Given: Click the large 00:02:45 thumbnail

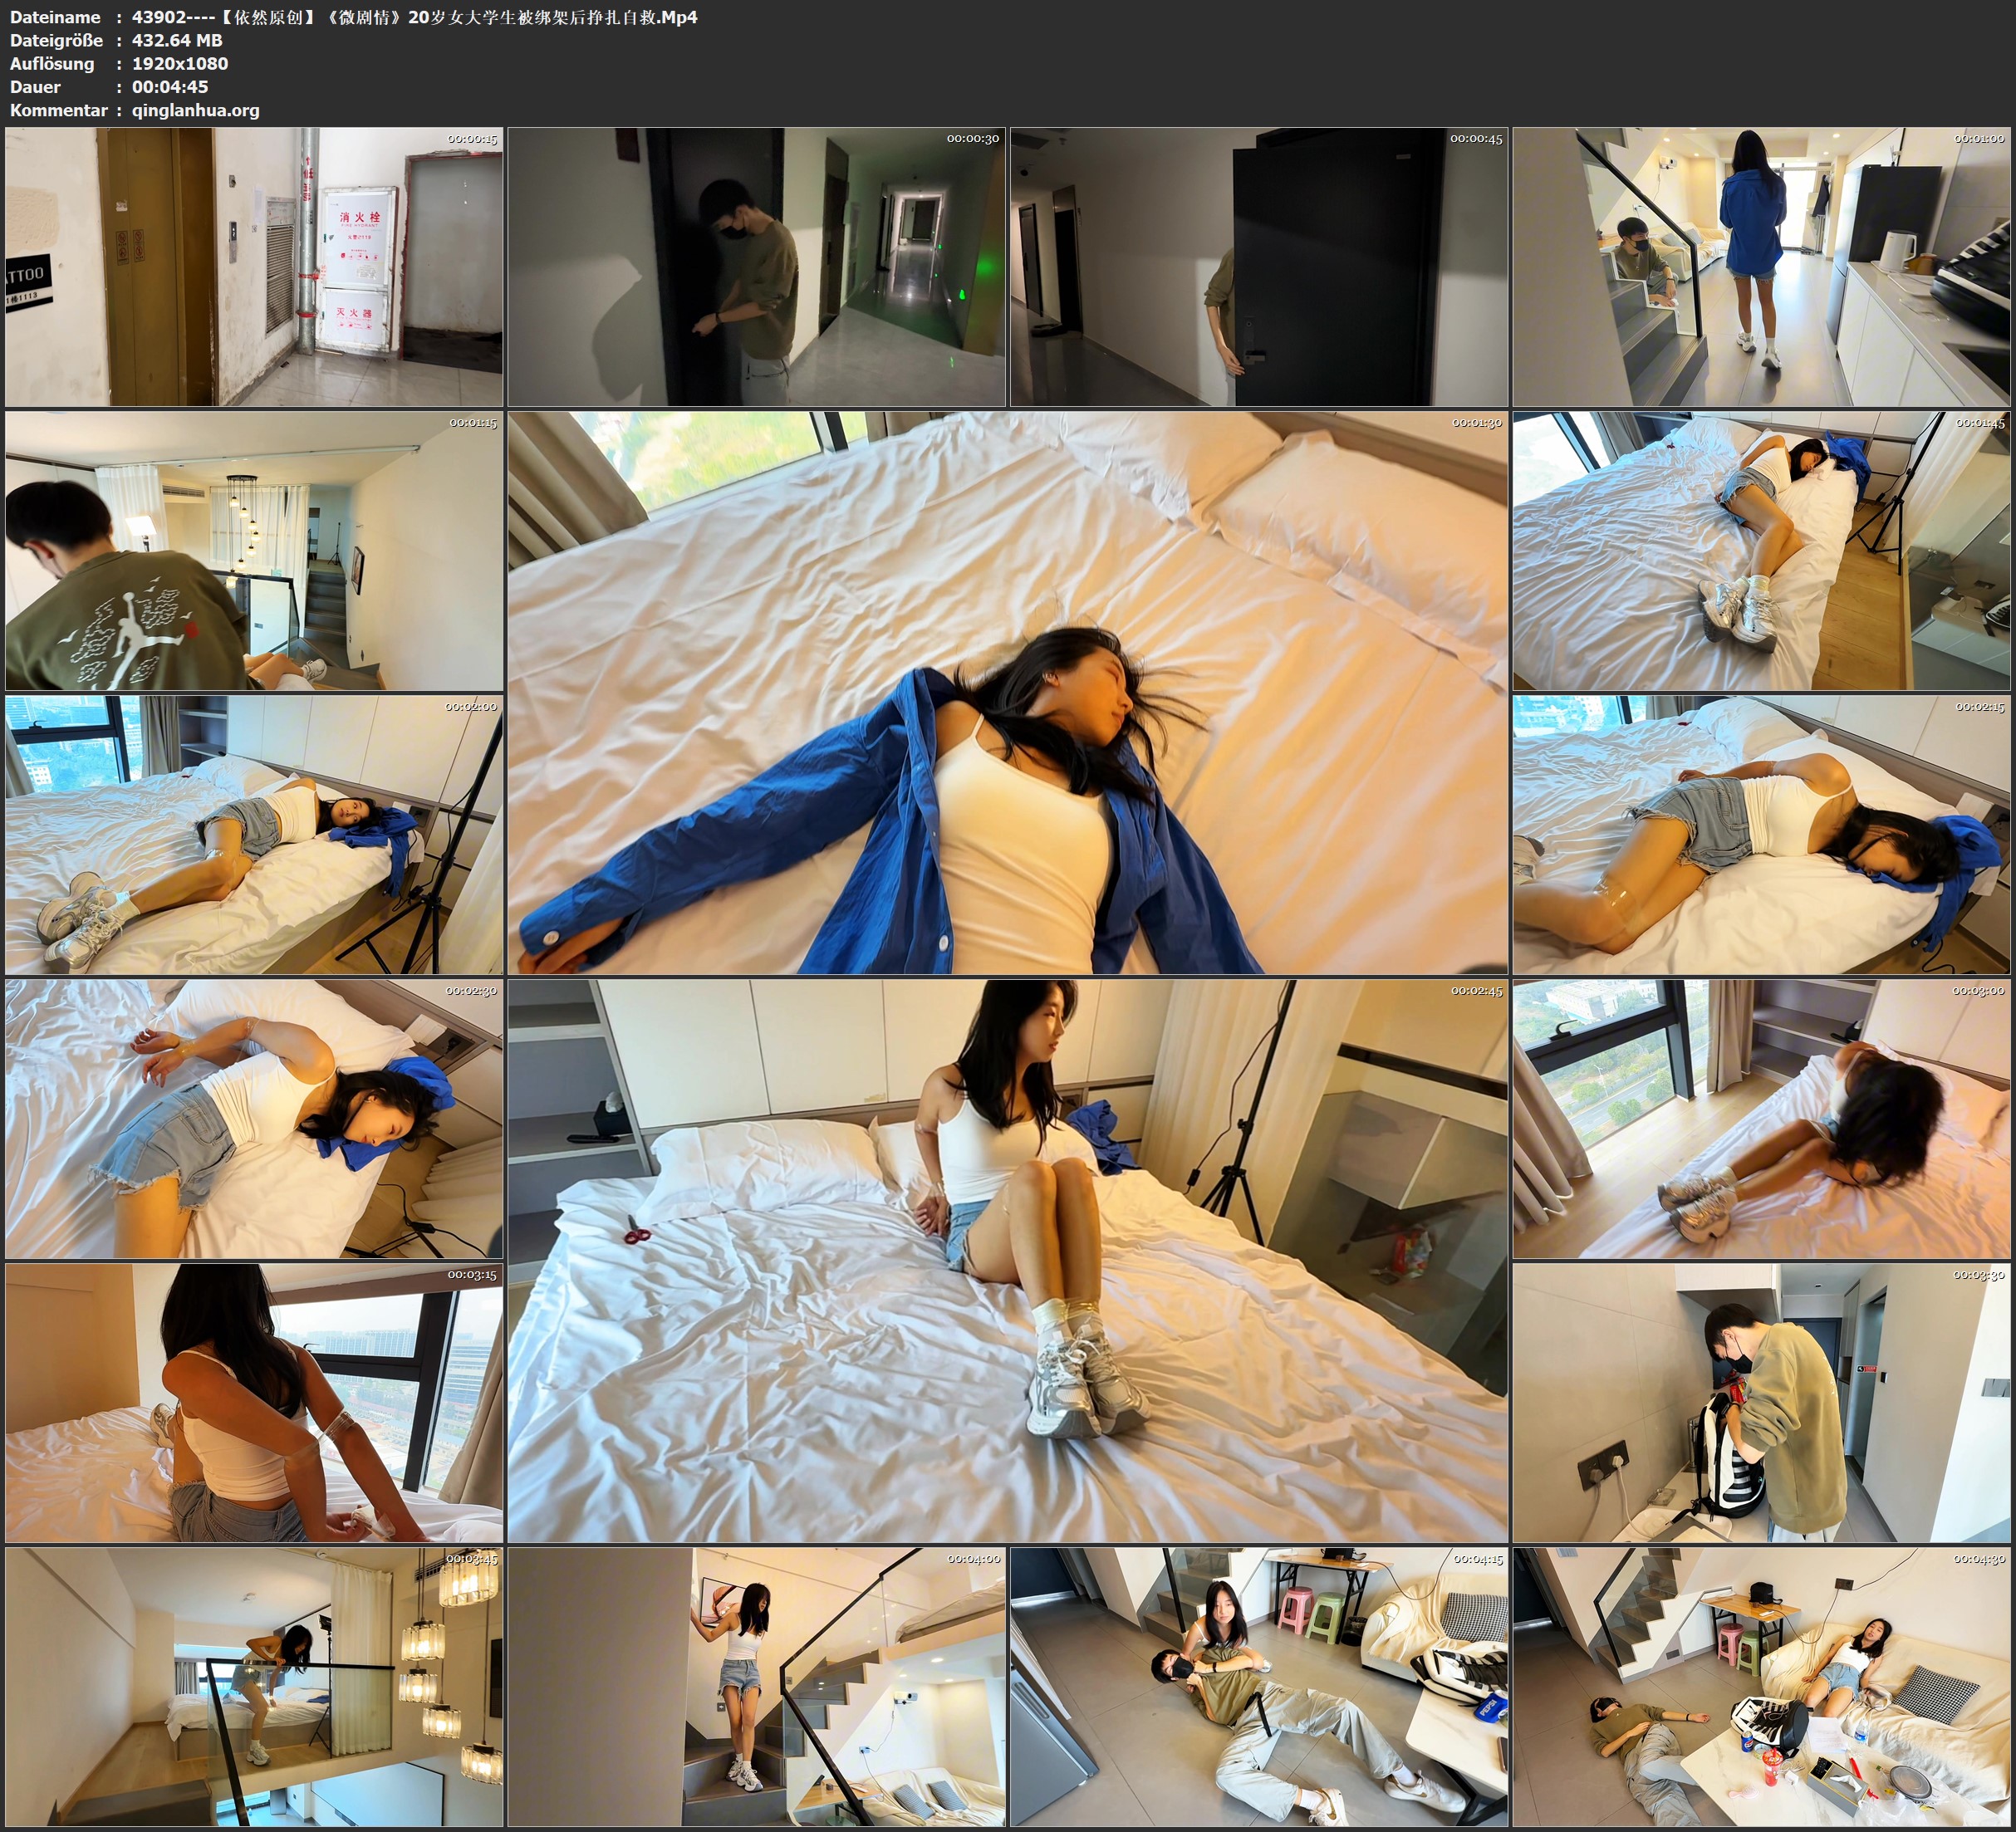Looking at the screenshot, I should (x=1007, y=1260).
